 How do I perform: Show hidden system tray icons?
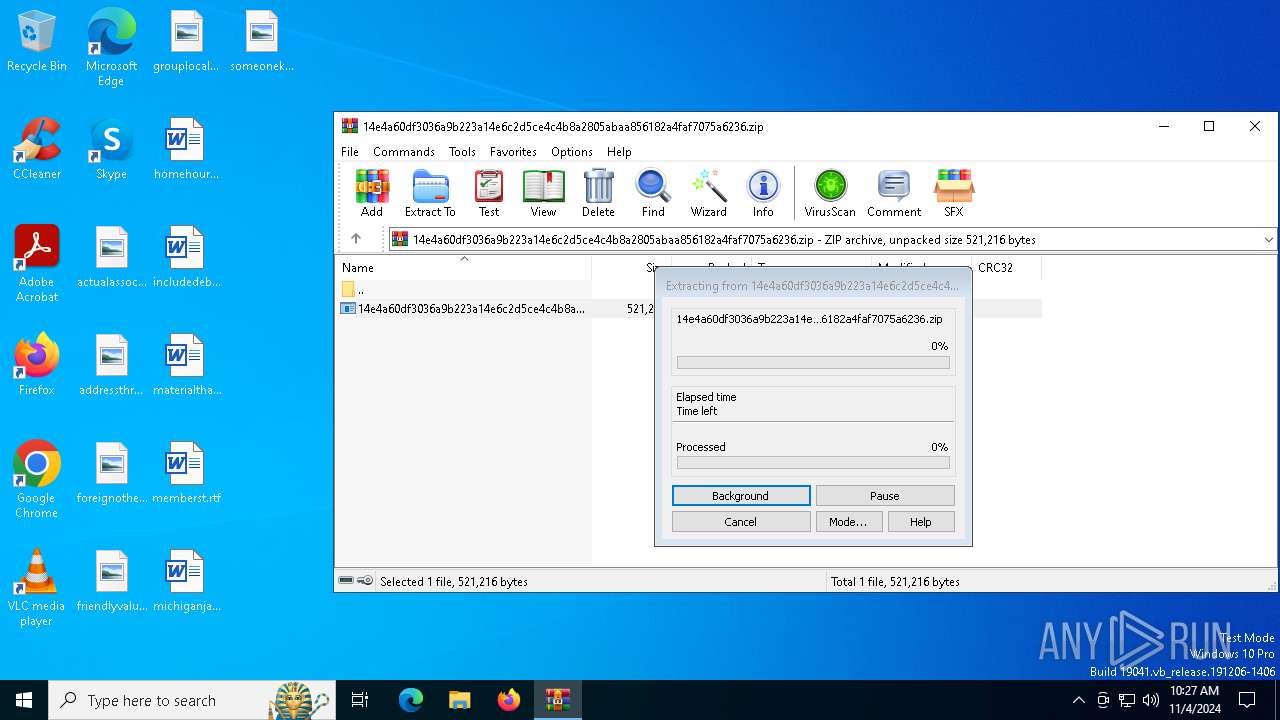(1078, 700)
